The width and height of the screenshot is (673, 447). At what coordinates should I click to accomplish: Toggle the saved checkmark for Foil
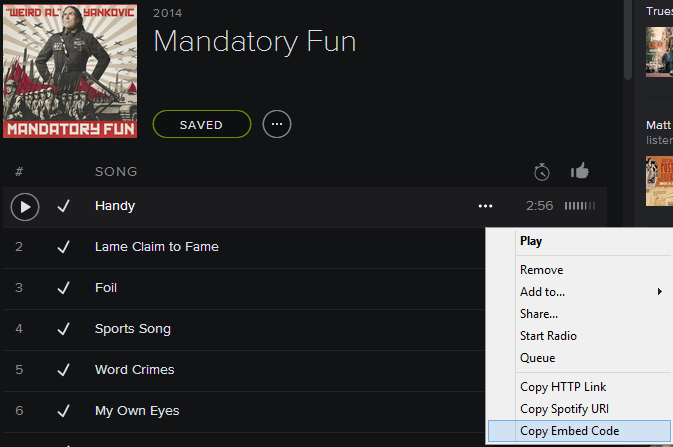click(x=63, y=288)
